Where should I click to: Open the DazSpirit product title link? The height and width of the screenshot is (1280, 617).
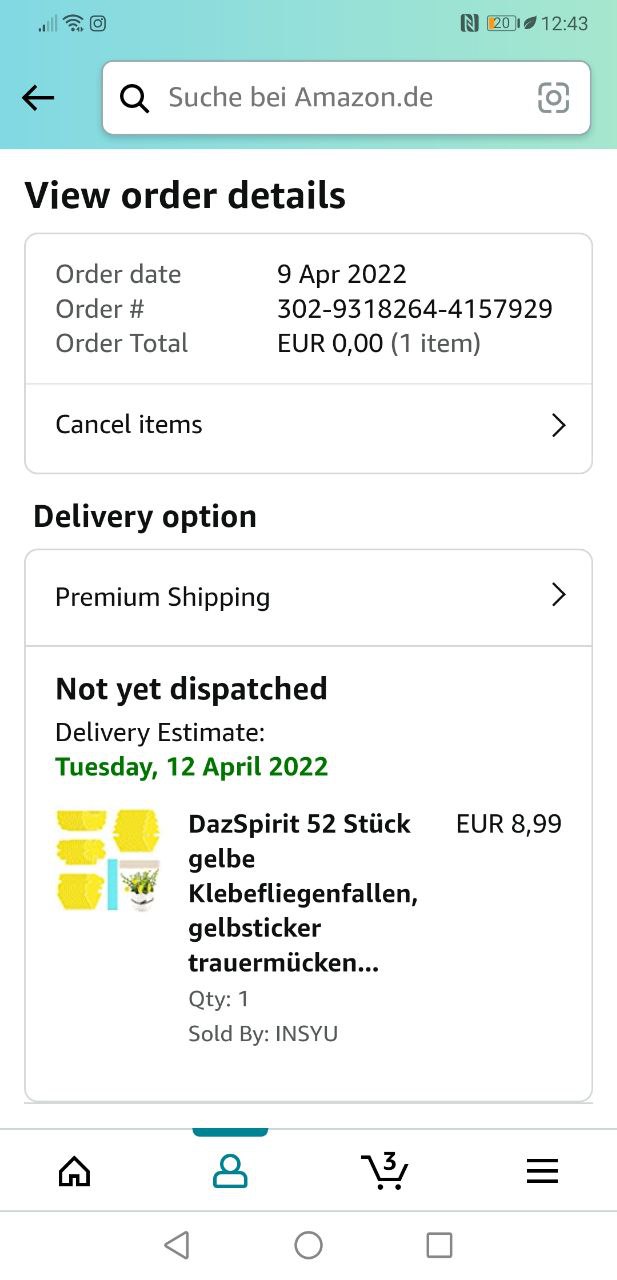[301, 893]
